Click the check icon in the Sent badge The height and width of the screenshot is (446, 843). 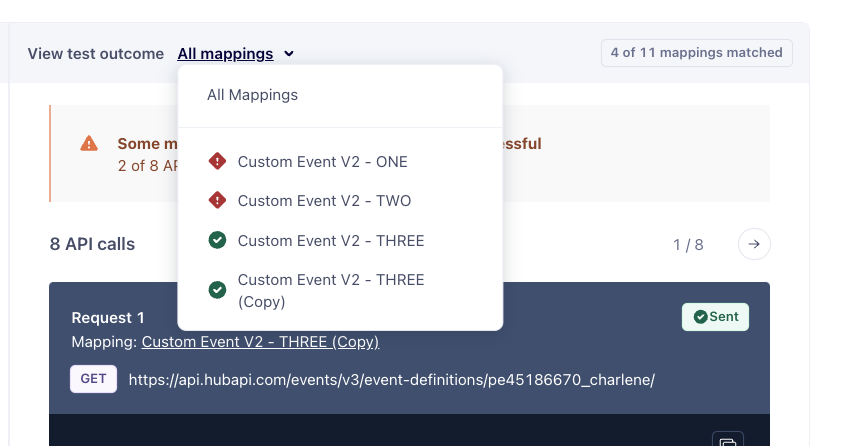(x=700, y=317)
